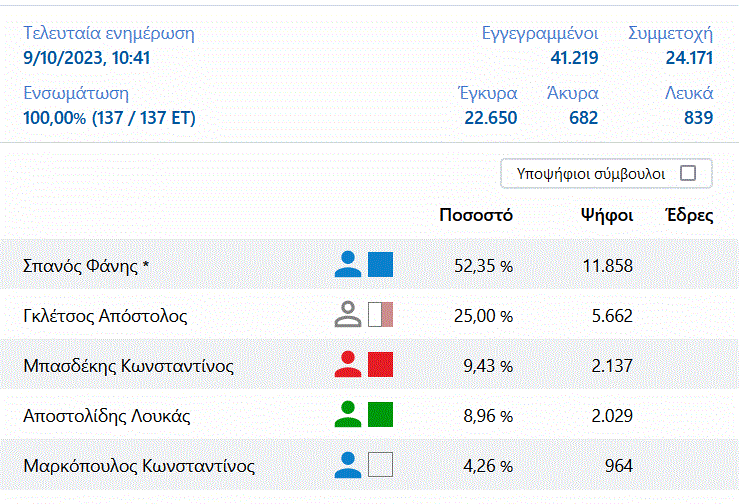The height and width of the screenshot is (504, 739).
Task: Click the empty square for Μαρκόπουλος Κωνσταντίνος
Action: [x=380, y=465]
